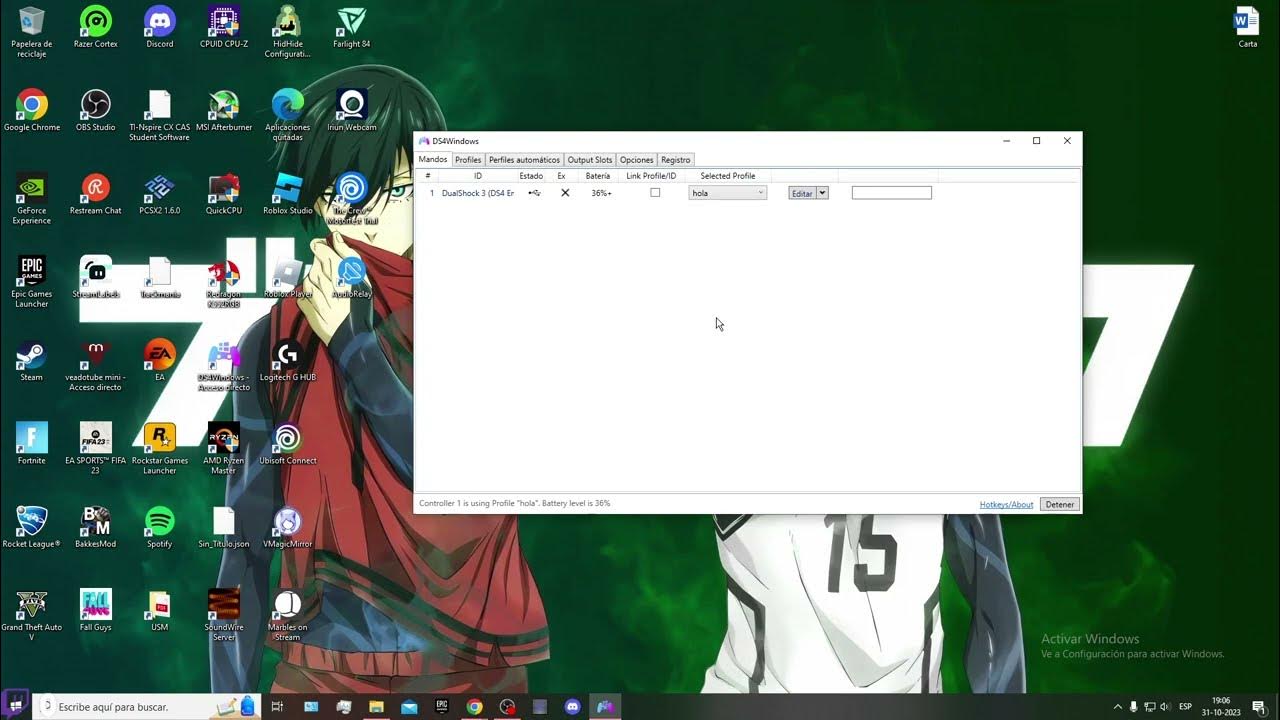Click the 36% battery value
Image resolution: width=1280 pixels, height=720 pixels.
click(x=601, y=193)
